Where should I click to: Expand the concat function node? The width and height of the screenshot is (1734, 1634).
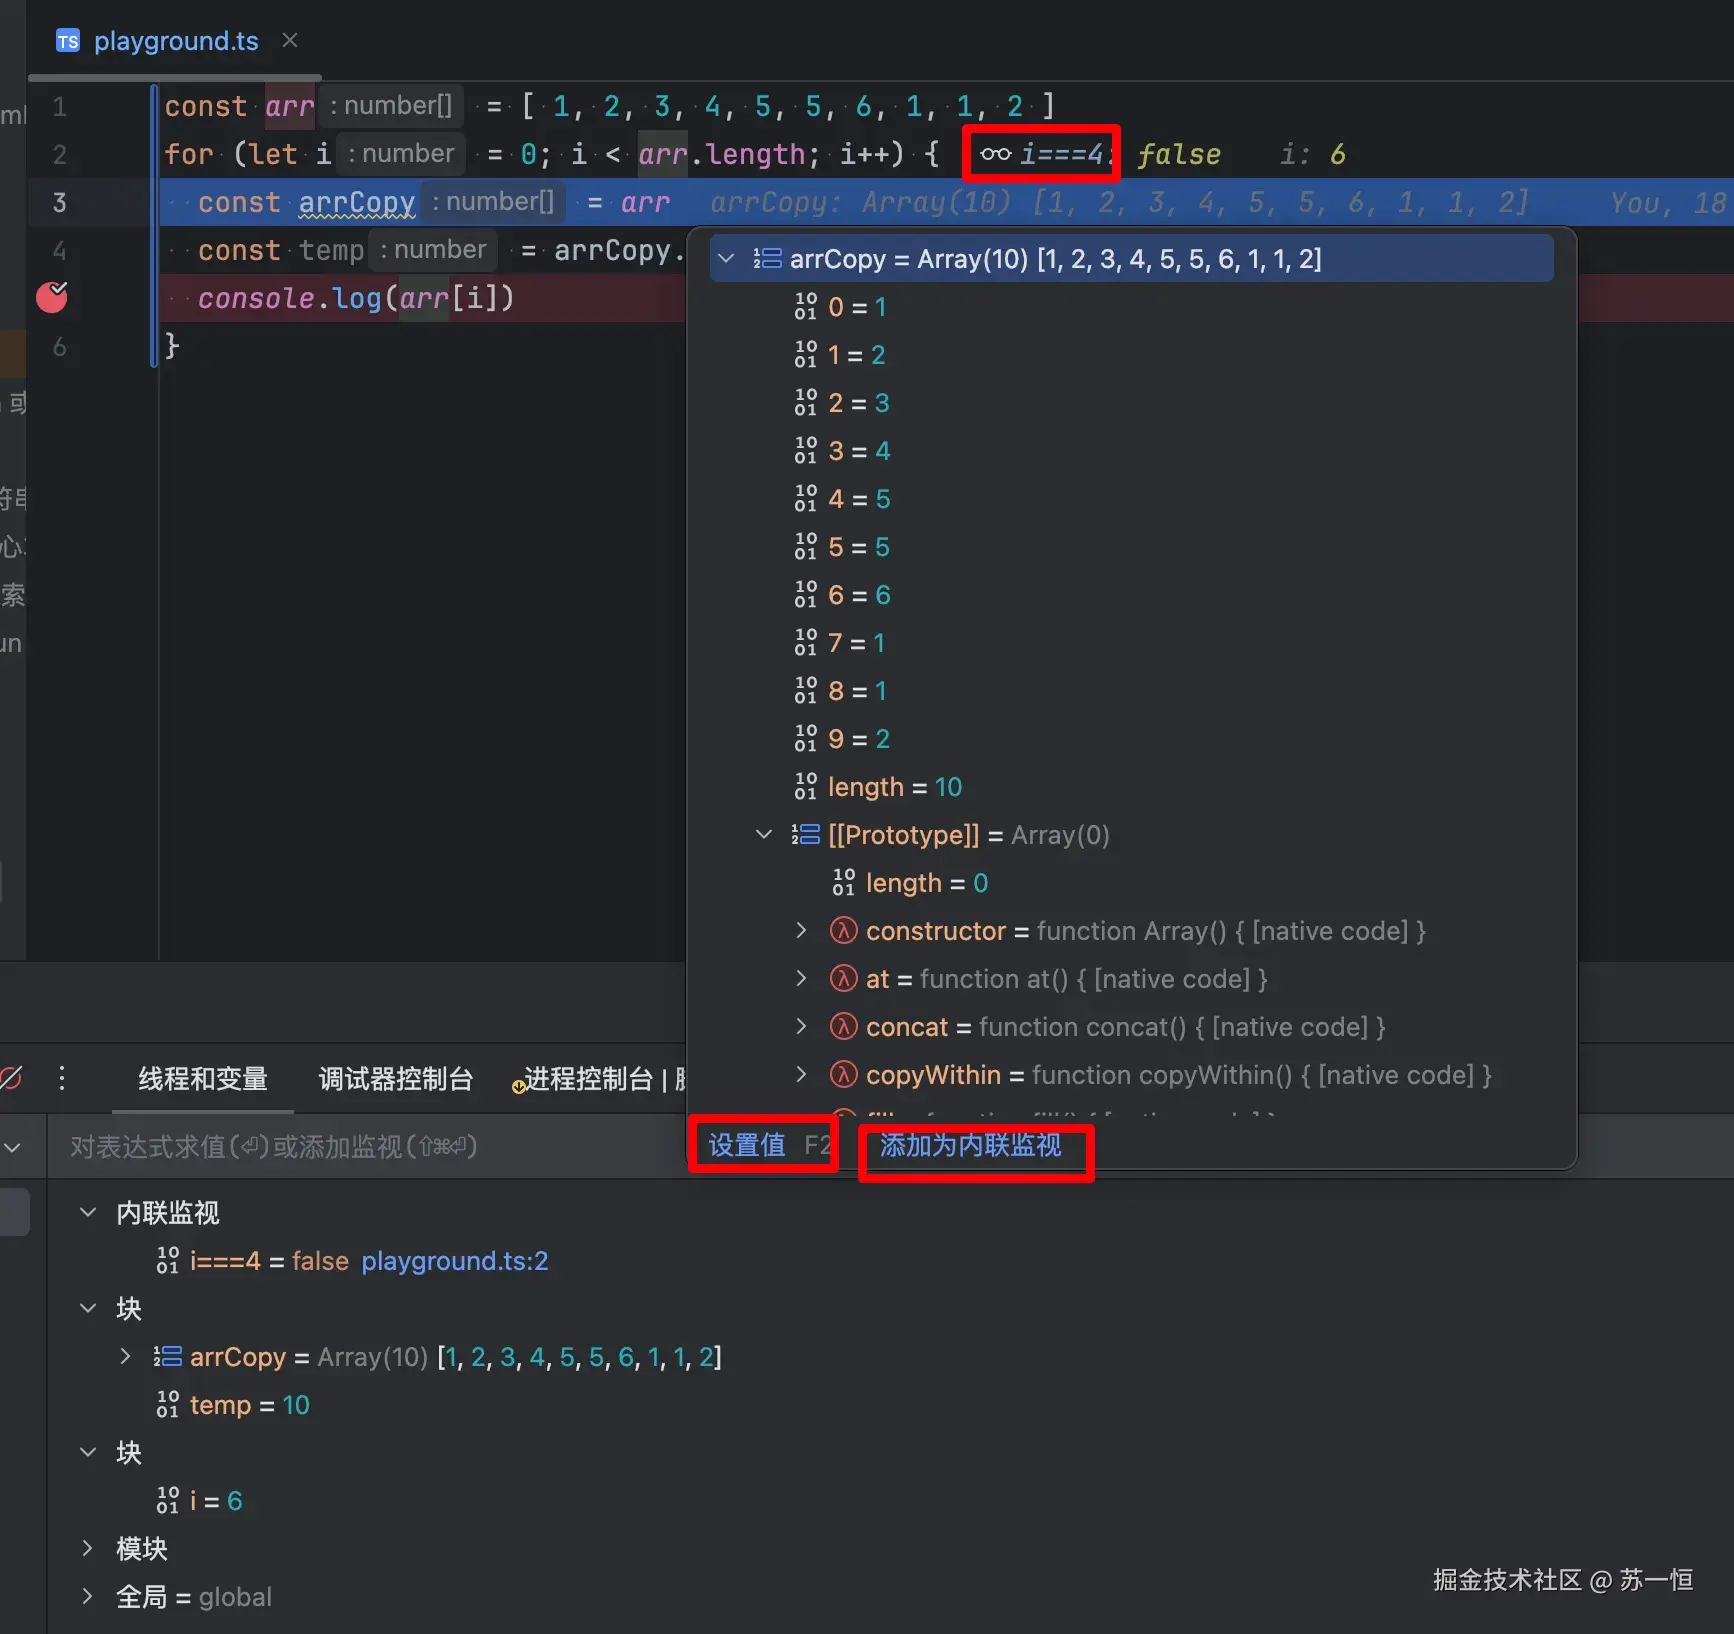tap(801, 1027)
